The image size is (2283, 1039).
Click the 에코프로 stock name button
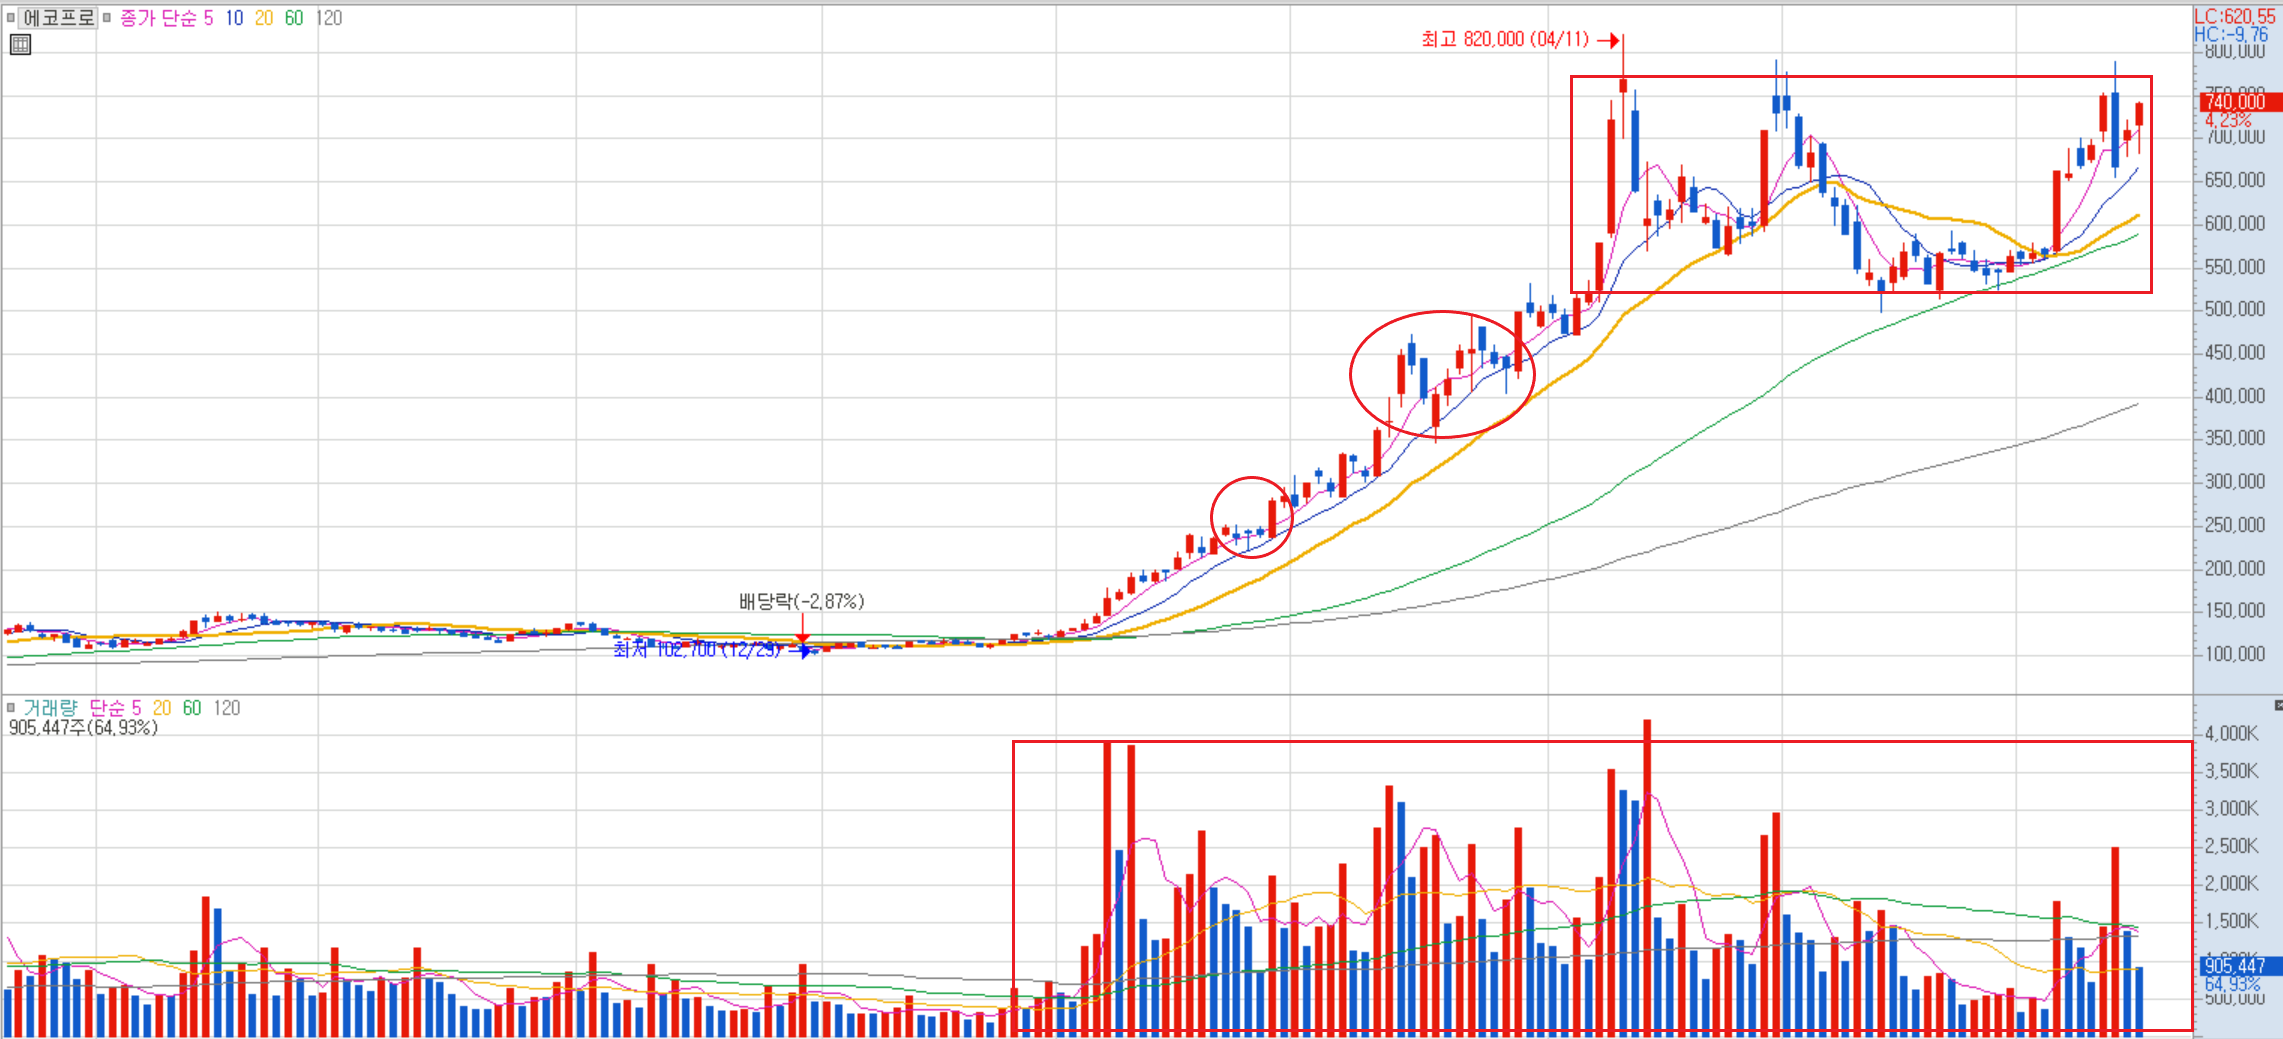click(58, 18)
